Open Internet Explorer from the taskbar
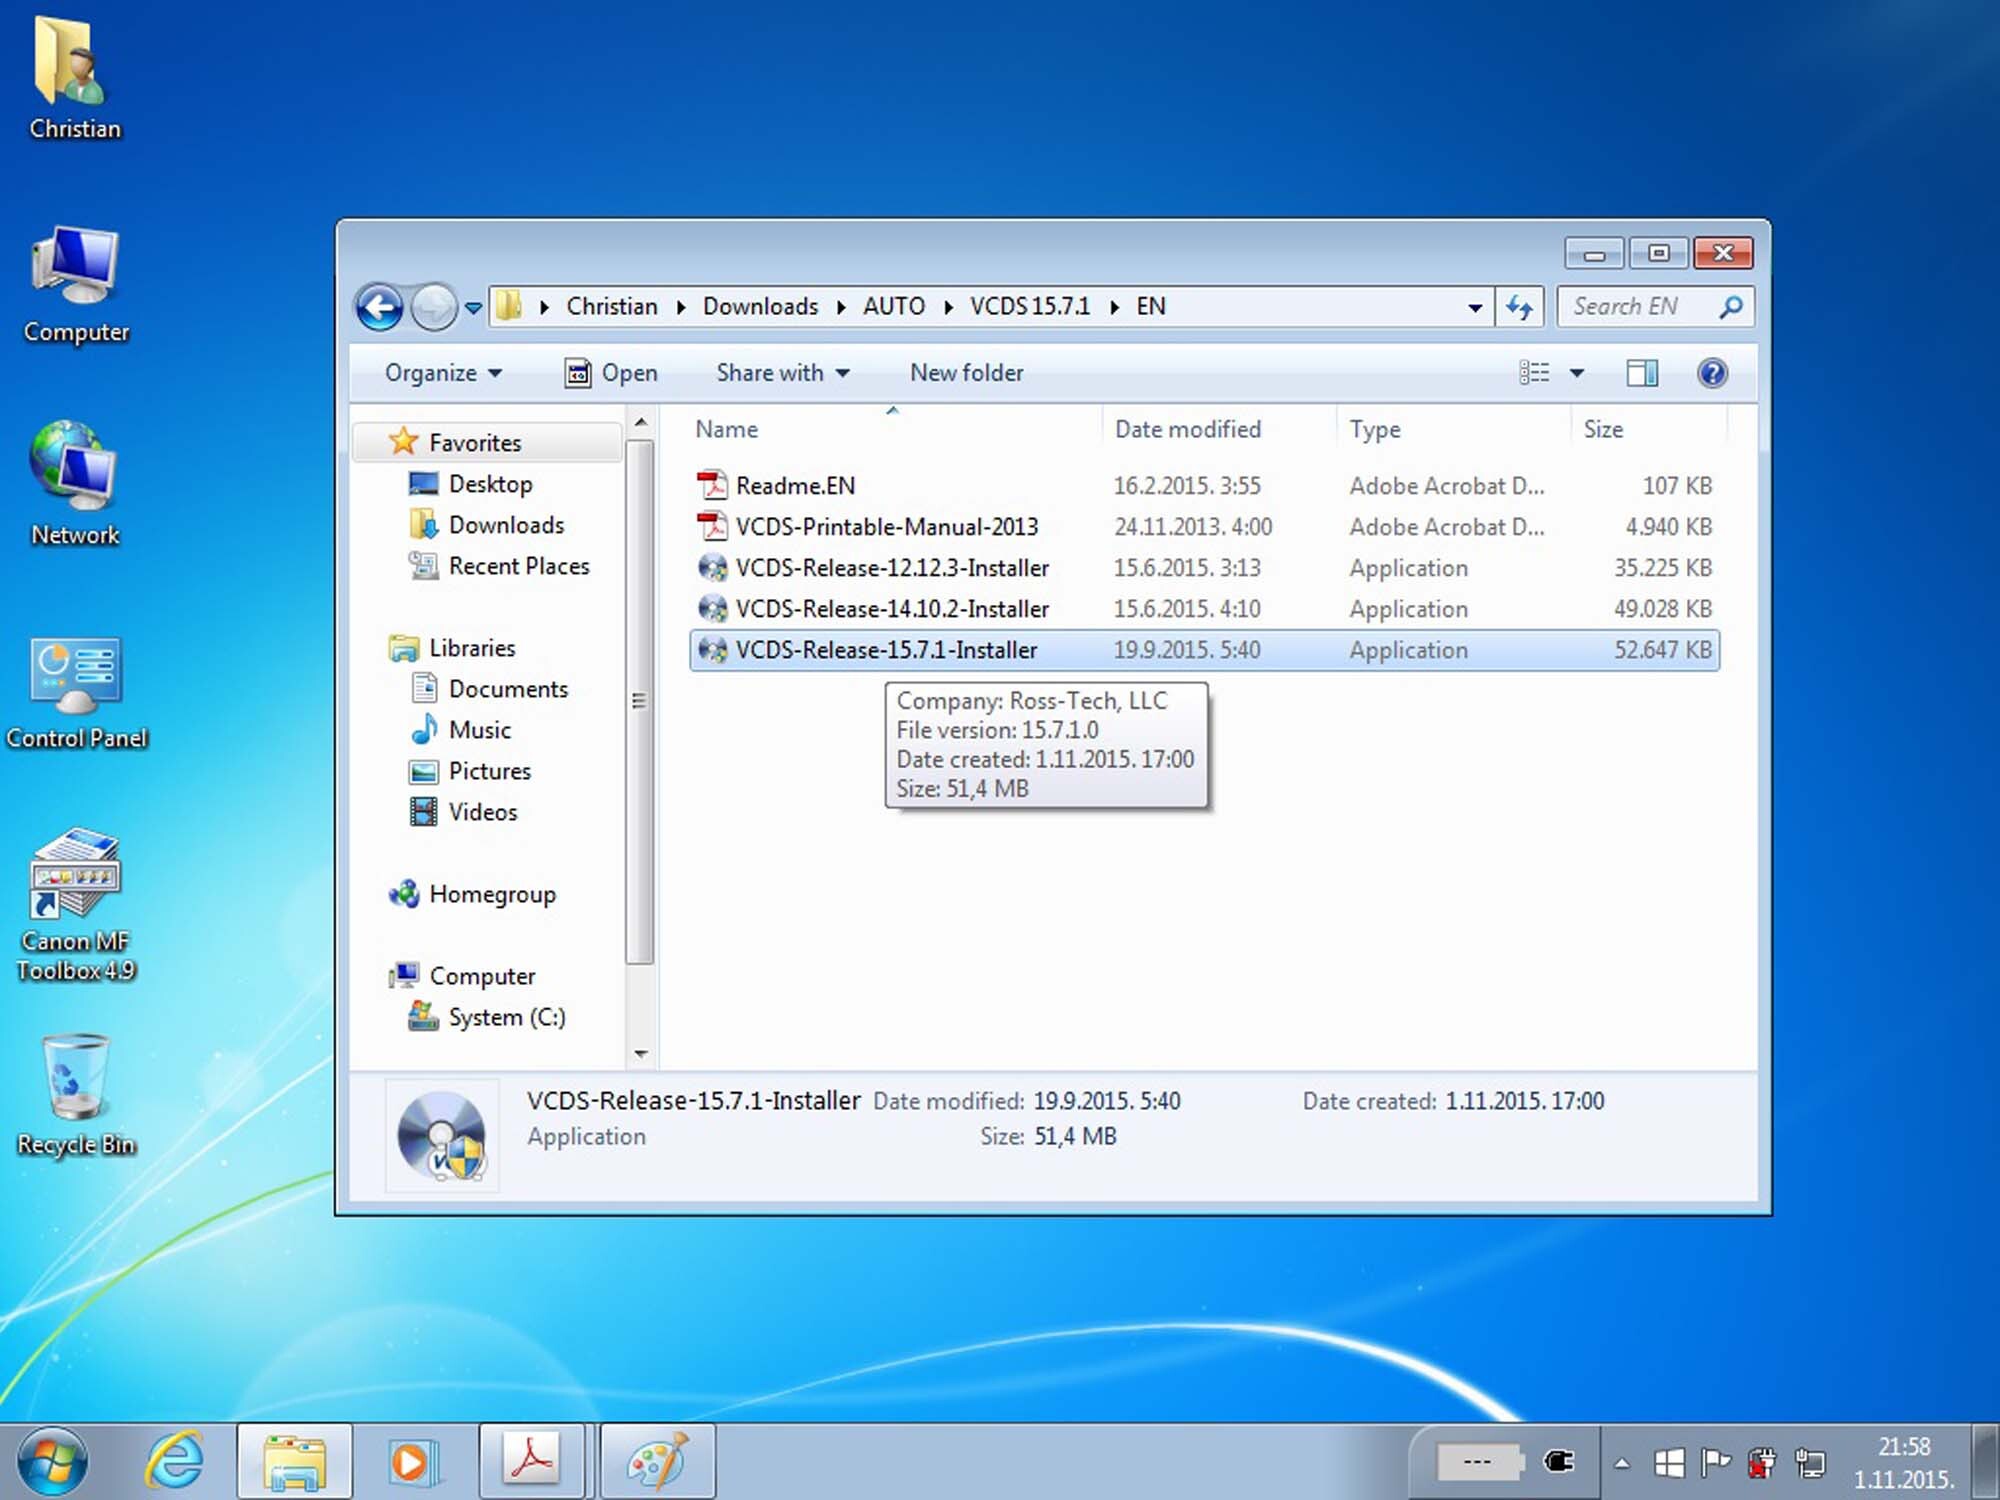 click(175, 1461)
